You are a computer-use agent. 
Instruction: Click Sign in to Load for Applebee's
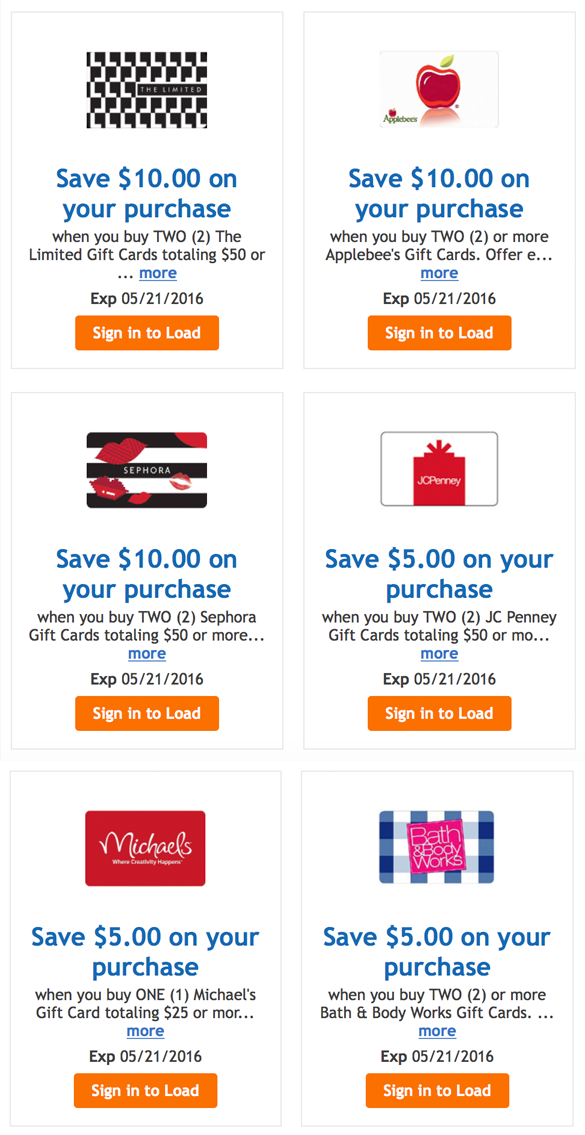(438, 333)
